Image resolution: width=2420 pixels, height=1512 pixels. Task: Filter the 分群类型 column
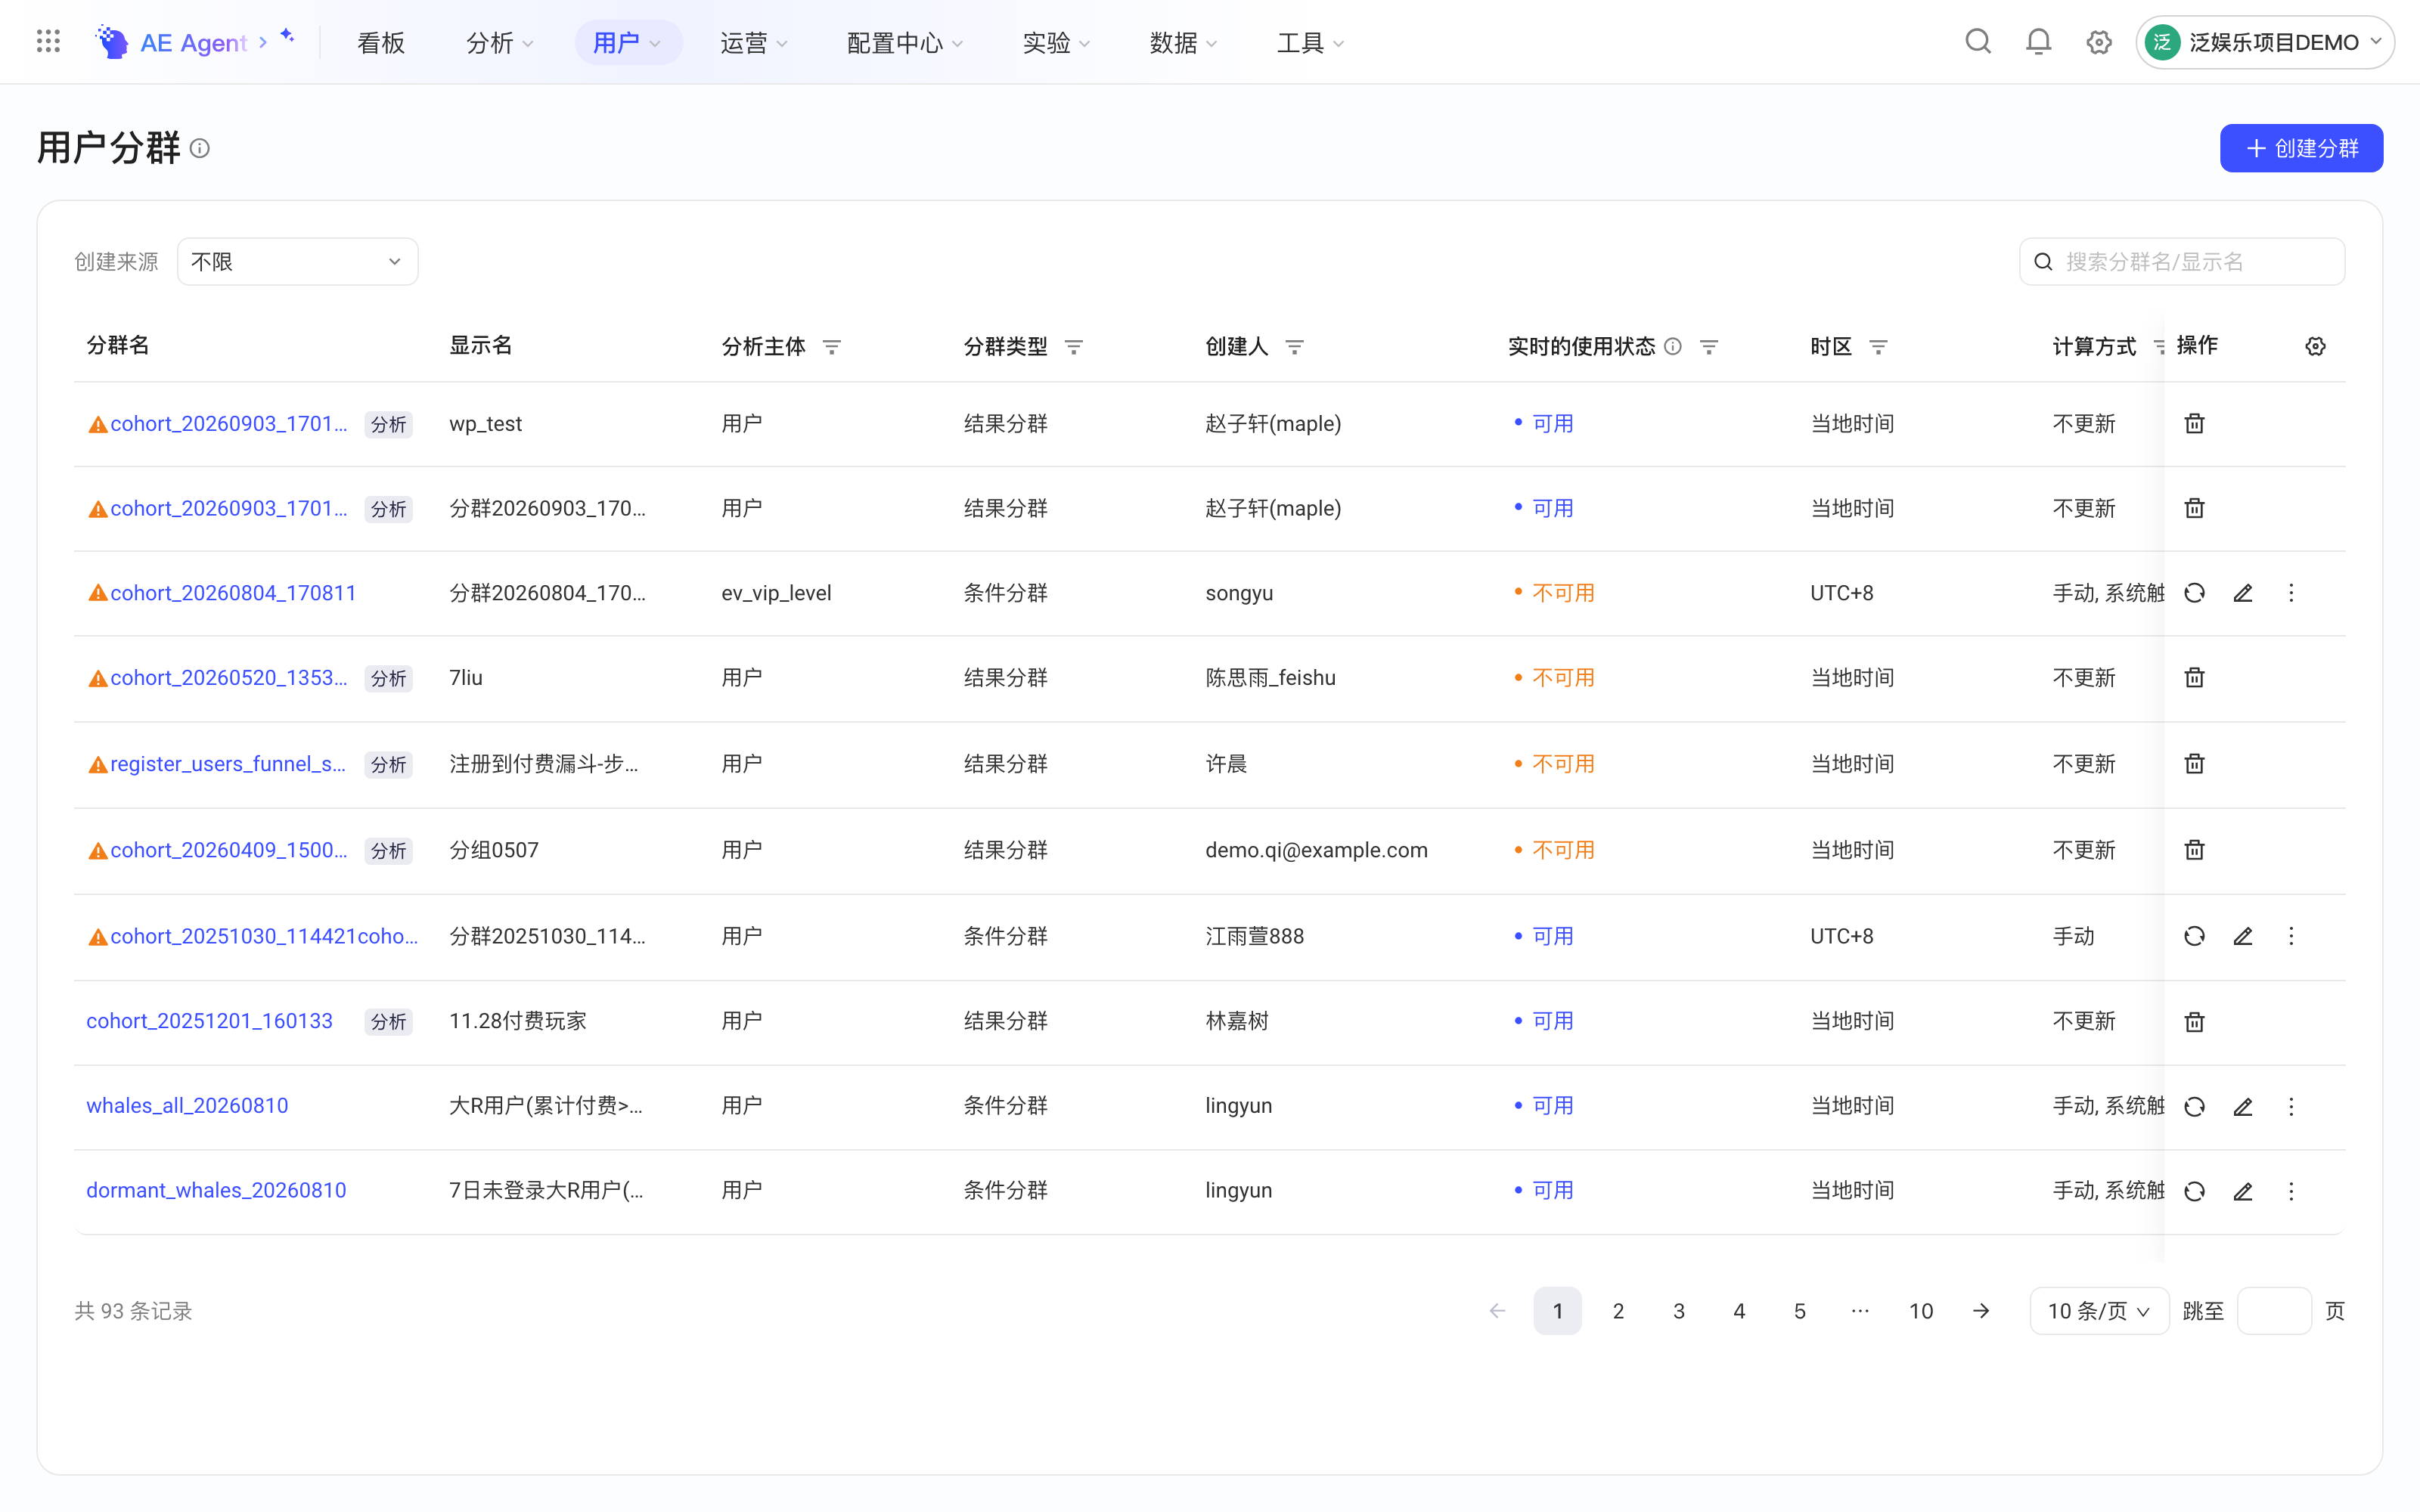(x=1073, y=347)
